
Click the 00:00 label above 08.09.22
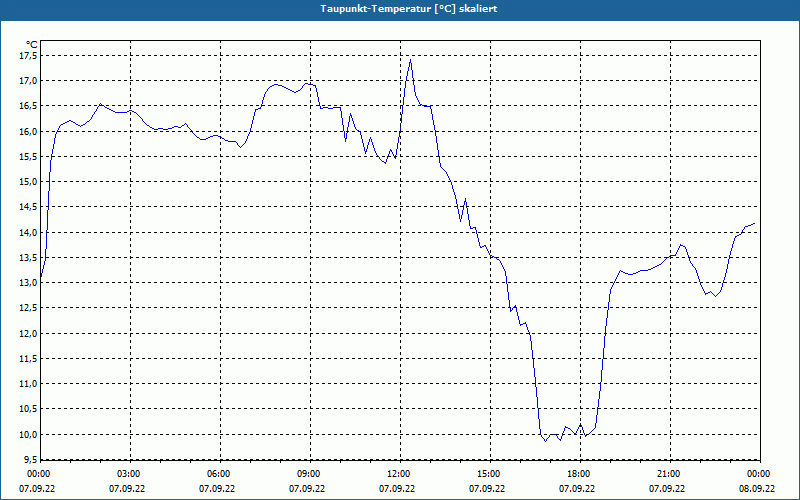760,474
